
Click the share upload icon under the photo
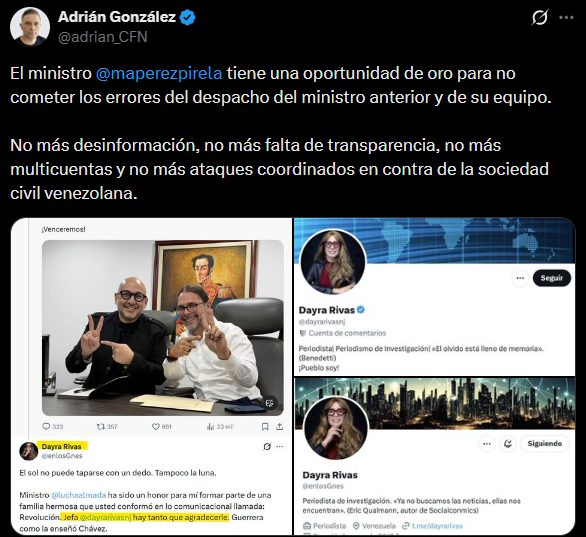point(280,426)
